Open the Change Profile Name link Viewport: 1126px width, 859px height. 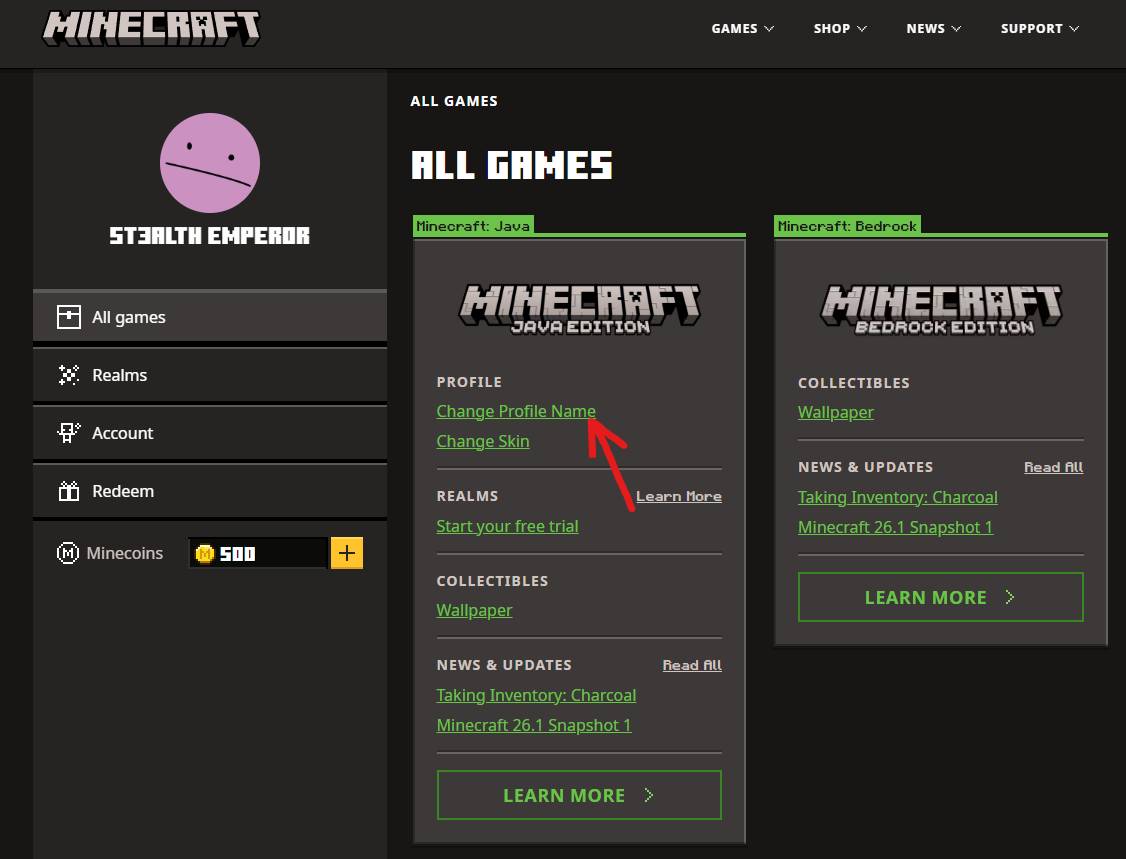515,411
